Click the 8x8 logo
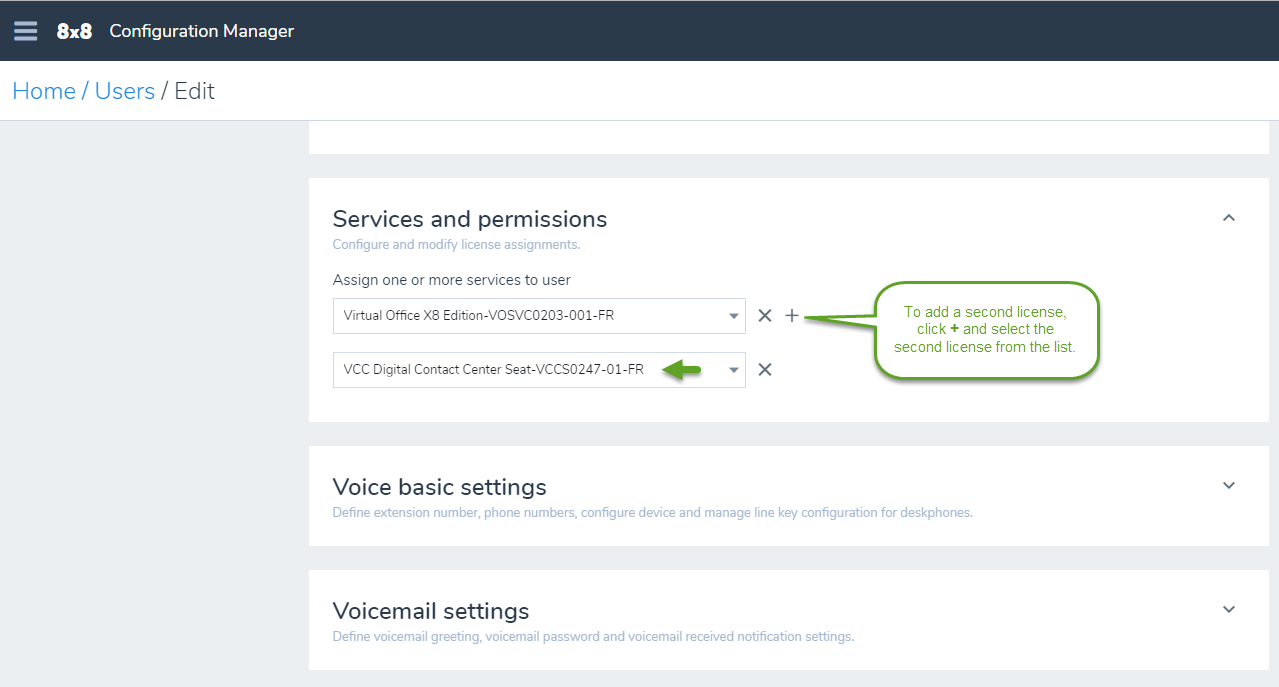1279x687 pixels. [x=74, y=31]
